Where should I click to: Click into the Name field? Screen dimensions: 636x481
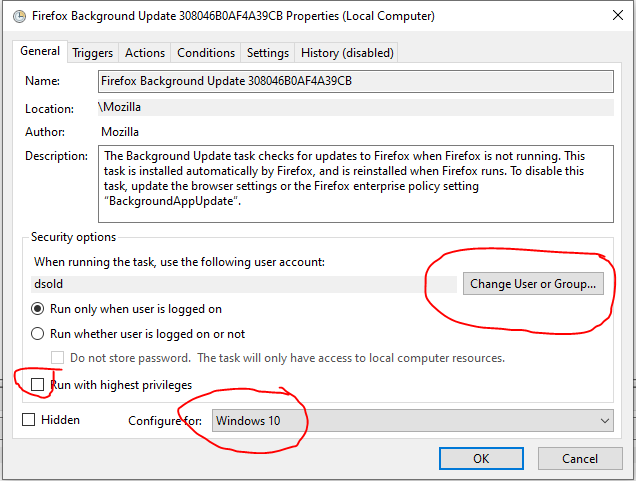(356, 82)
